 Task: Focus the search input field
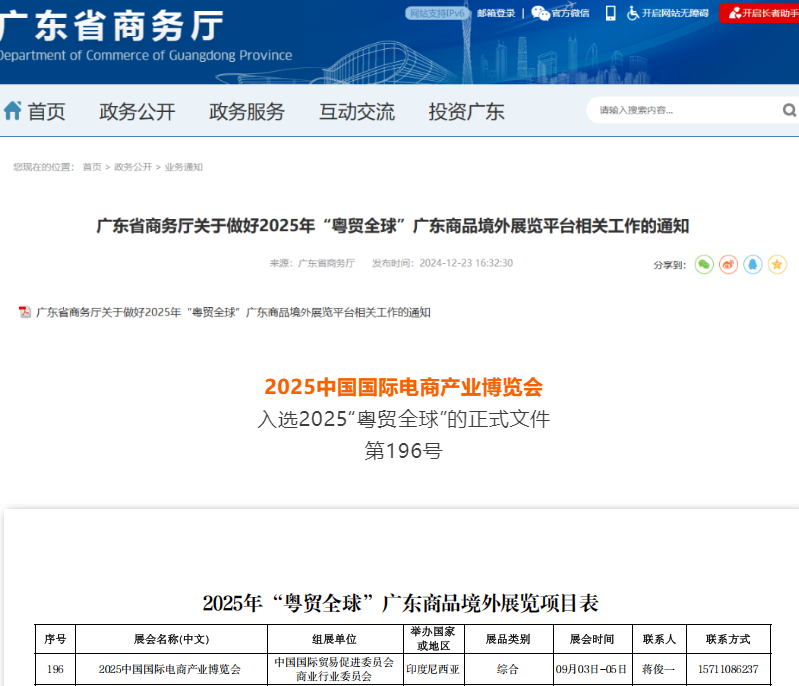683,110
